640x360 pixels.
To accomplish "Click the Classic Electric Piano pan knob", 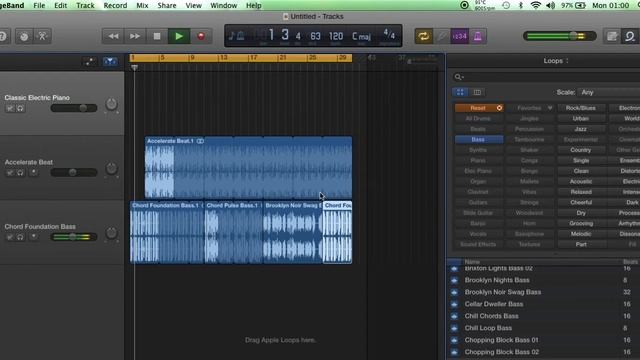I will pyautogui.click(x=111, y=104).
